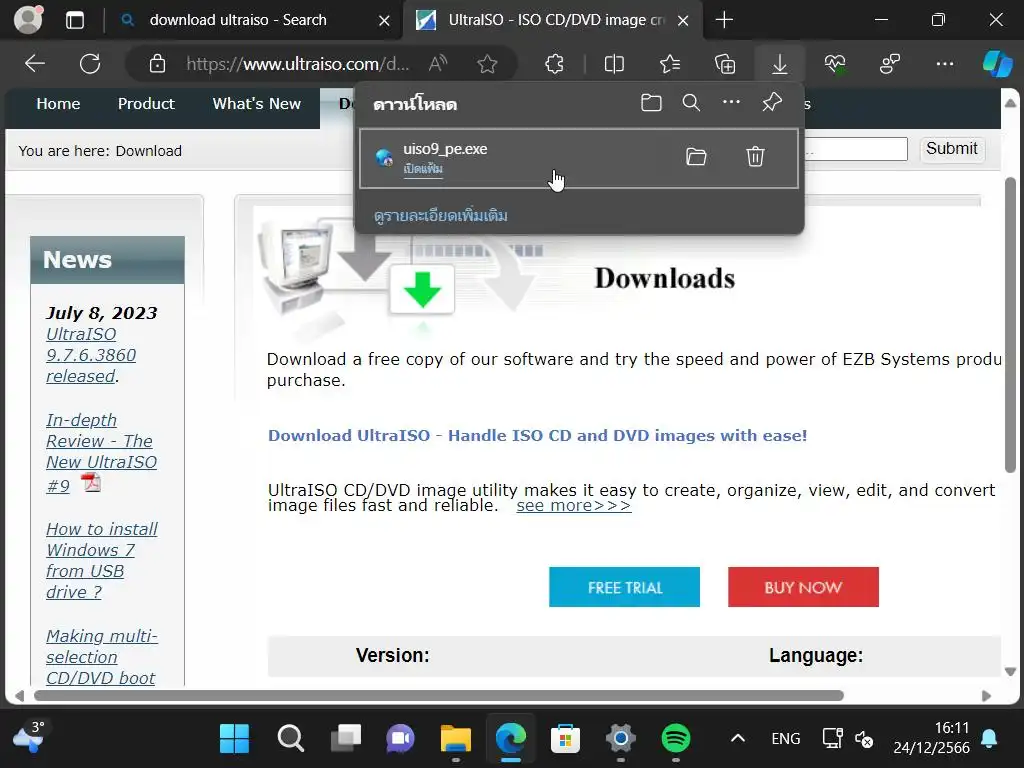Click the BUY NOW button
Image resolution: width=1024 pixels, height=768 pixels.
click(x=803, y=587)
